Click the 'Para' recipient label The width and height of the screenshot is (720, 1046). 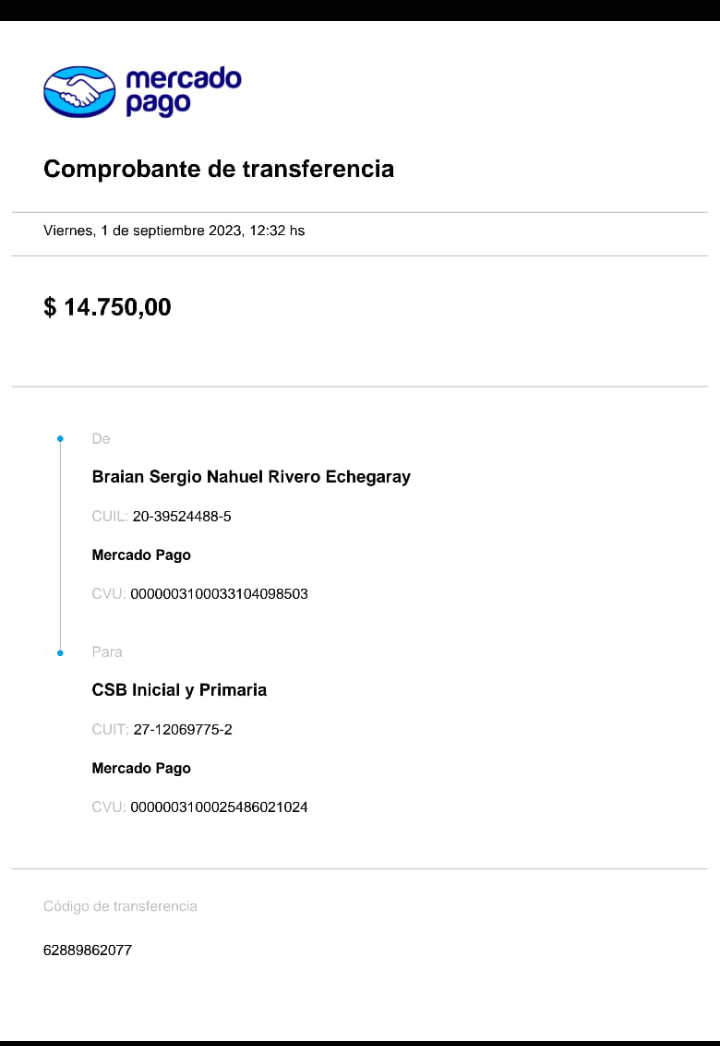coord(107,652)
